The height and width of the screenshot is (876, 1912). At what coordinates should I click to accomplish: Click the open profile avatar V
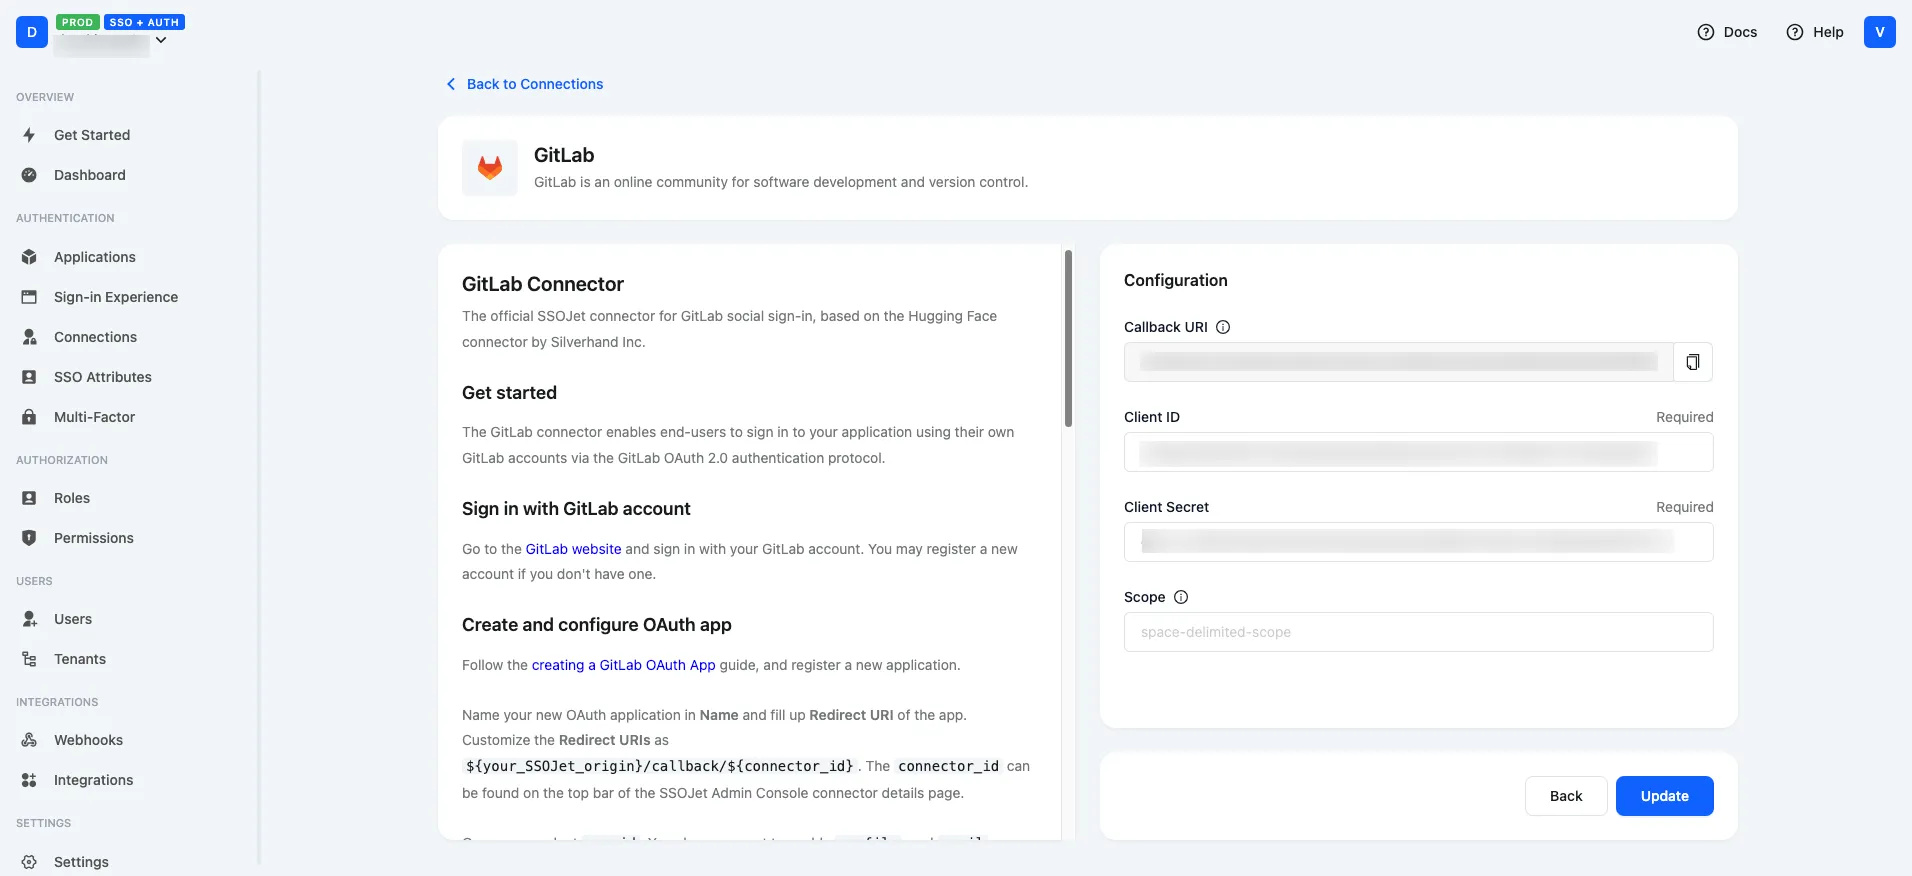[x=1881, y=31]
